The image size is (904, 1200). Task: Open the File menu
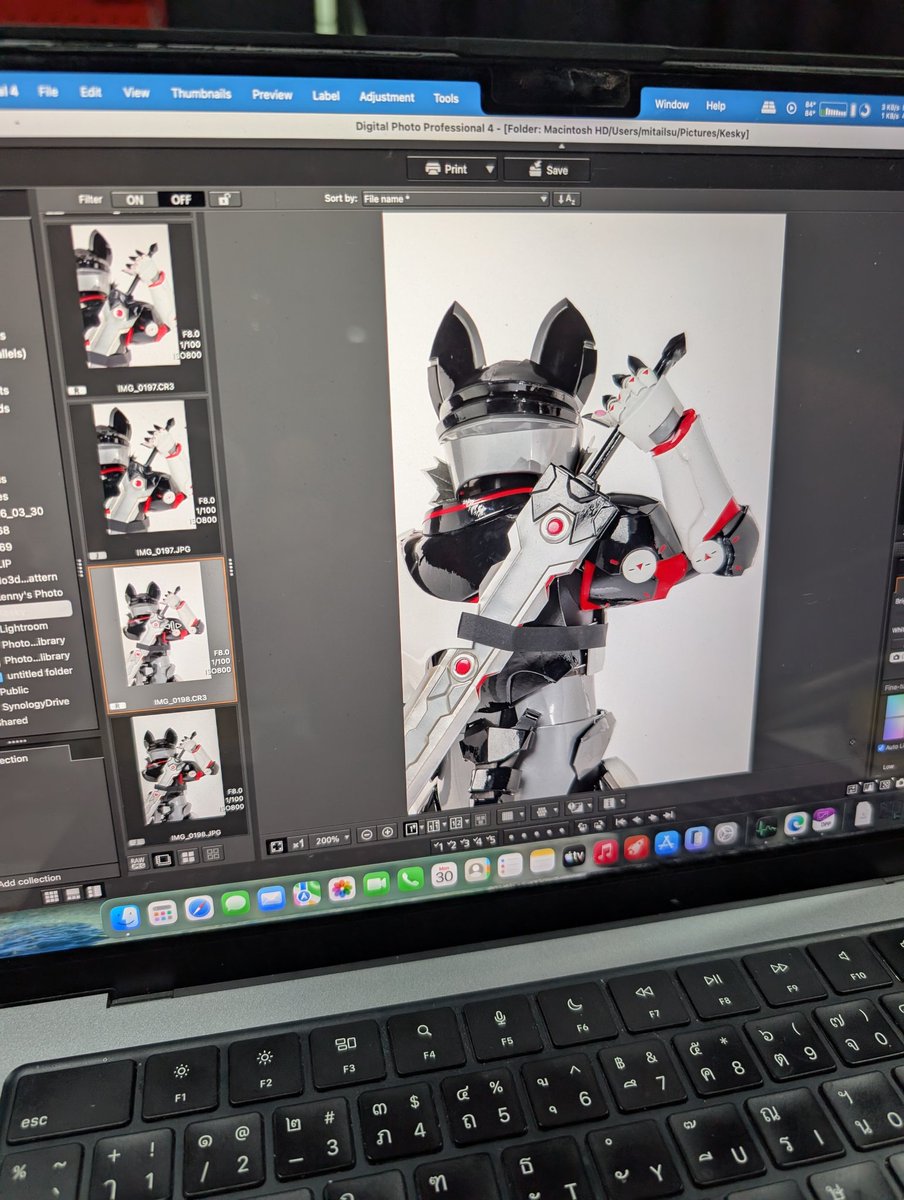48,91
